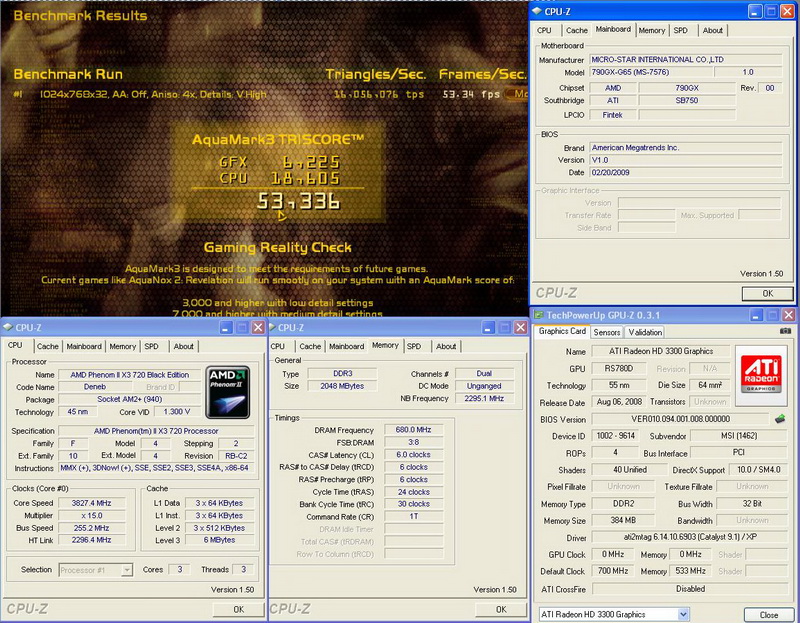This screenshot has height=623, width=800.
Task: Click the GPU-Z BIOS Version field
Action: (x=681, y=419)
